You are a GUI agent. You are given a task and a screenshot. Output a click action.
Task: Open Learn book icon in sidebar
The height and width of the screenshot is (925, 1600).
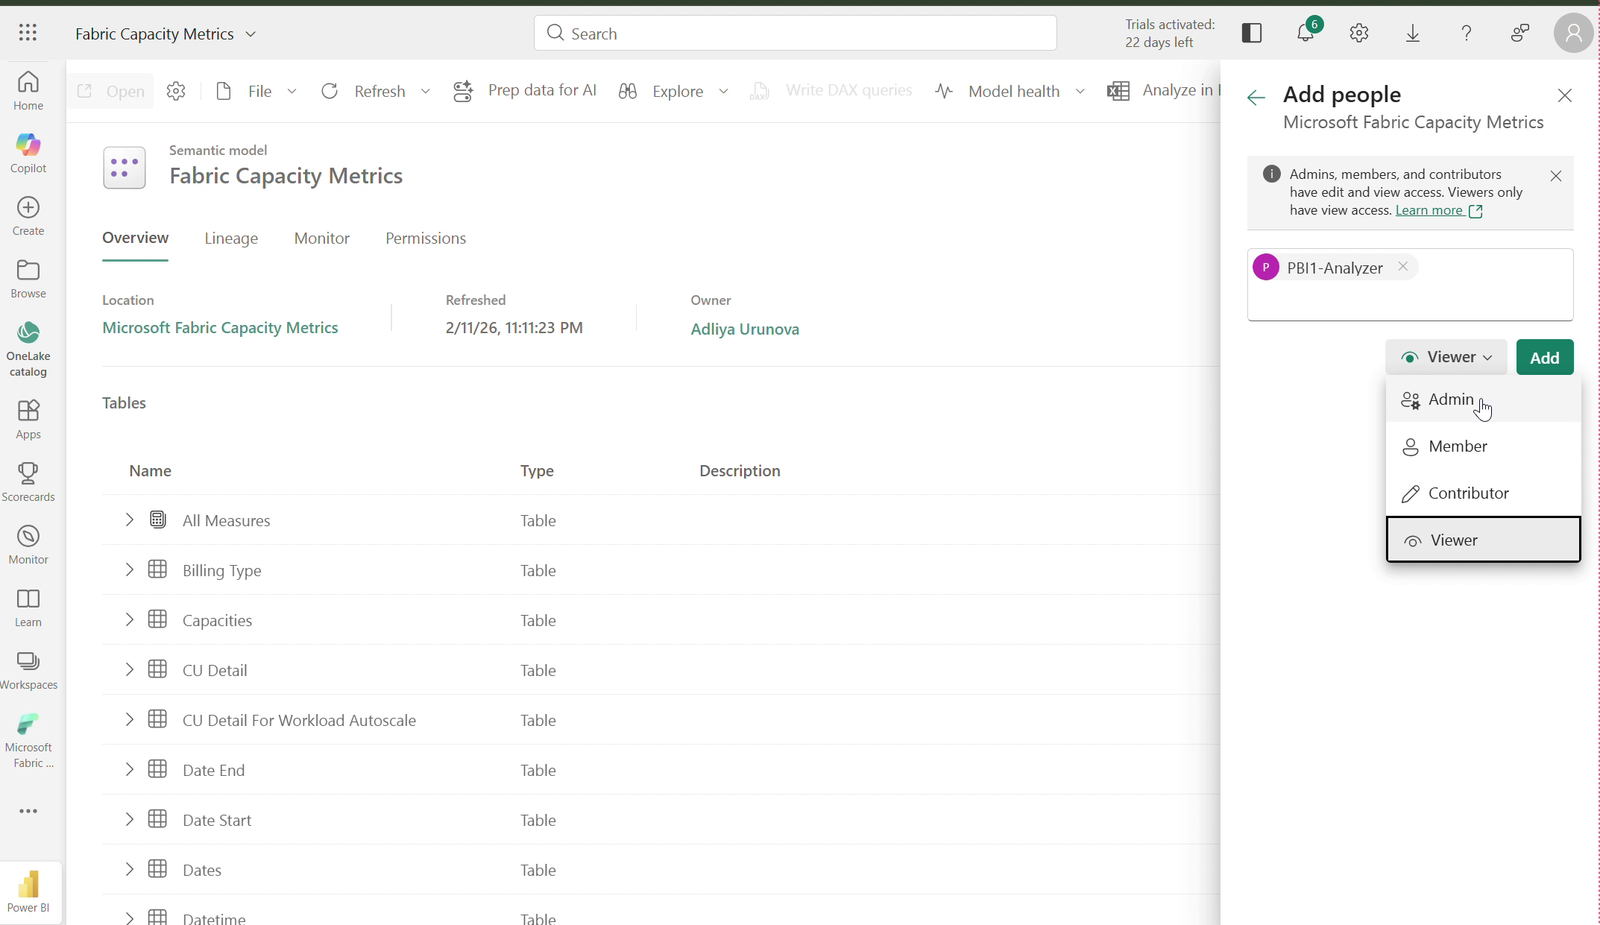coord(28,607)
